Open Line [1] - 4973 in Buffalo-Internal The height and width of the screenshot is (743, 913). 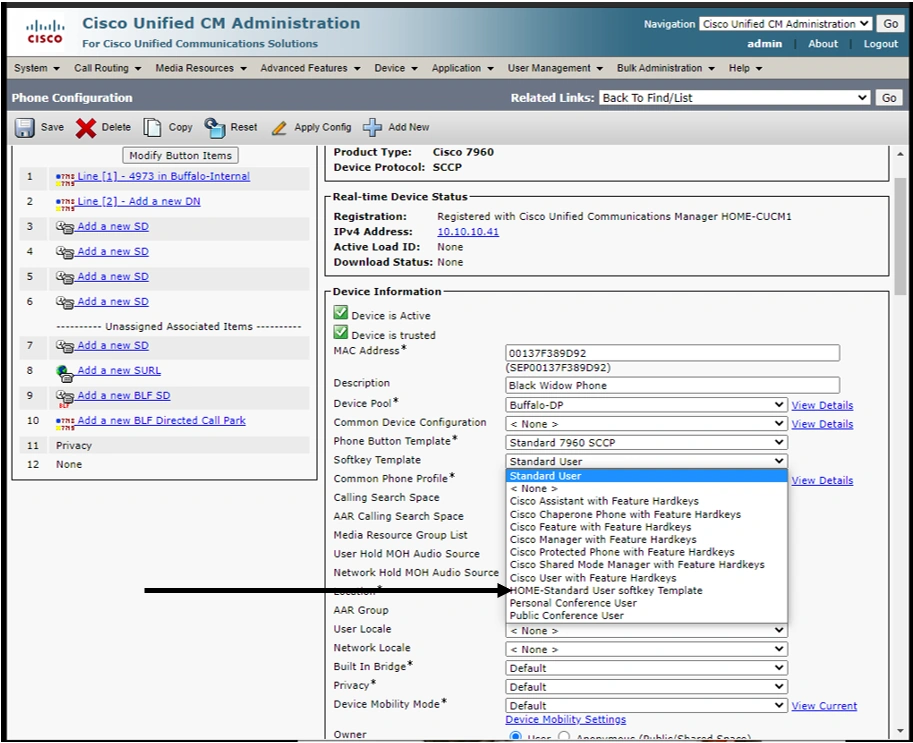tap(164, 176)
